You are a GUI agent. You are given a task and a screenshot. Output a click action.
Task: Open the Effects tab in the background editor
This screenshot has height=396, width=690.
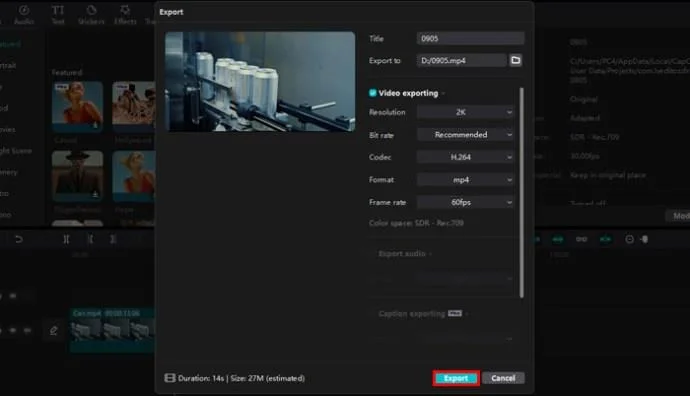pos(125,15)
